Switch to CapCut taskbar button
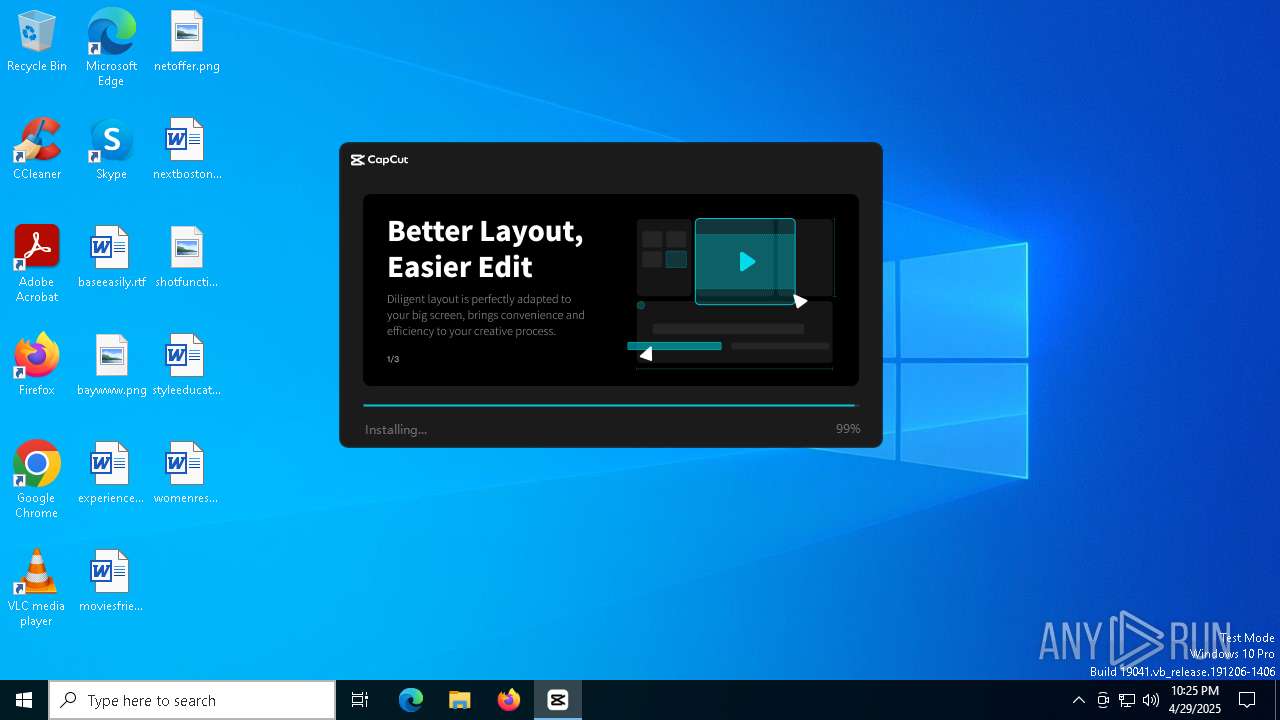Viewport: 1280px width, 720px height. 558,700
